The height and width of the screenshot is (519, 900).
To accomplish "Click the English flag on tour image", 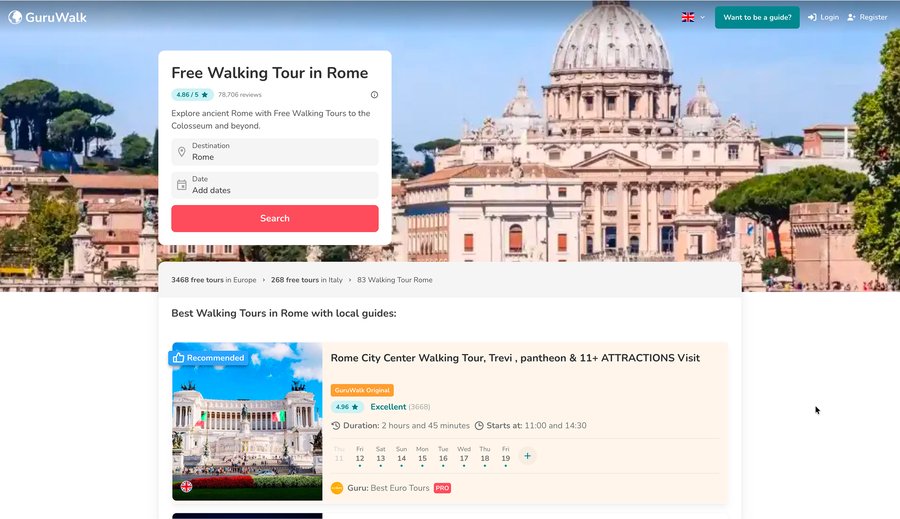I will tap(187, 486).
